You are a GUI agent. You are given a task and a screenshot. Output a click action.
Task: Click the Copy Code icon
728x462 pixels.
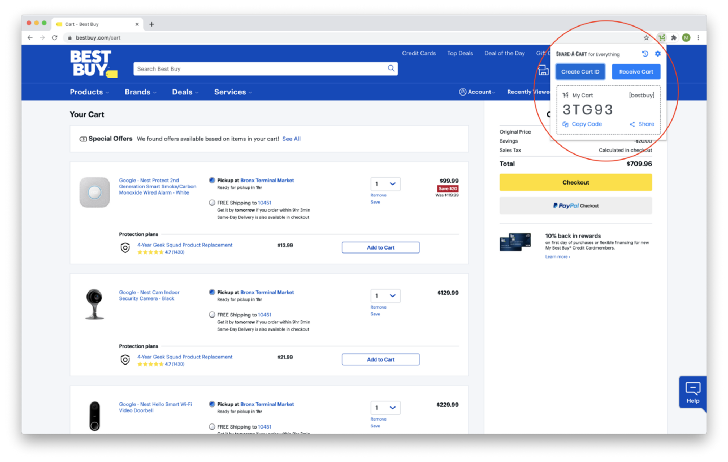(x=565, y=124)
